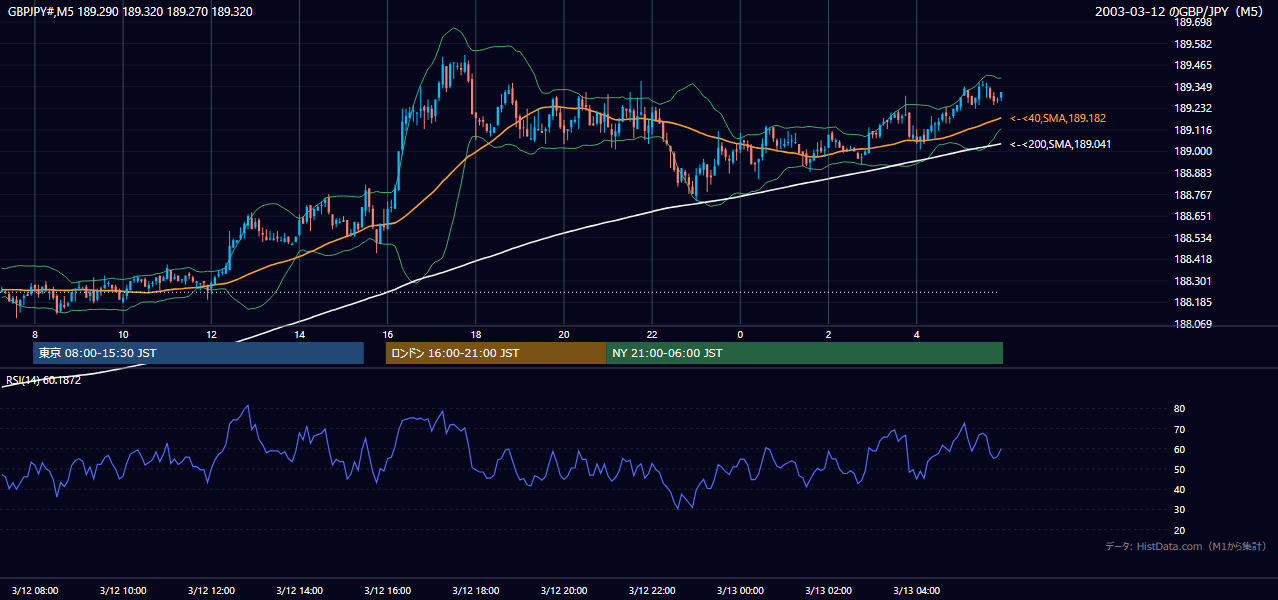1278x600 pixels.
Task: Click hour tick 8 under the price chart
Action: point(35,334)
